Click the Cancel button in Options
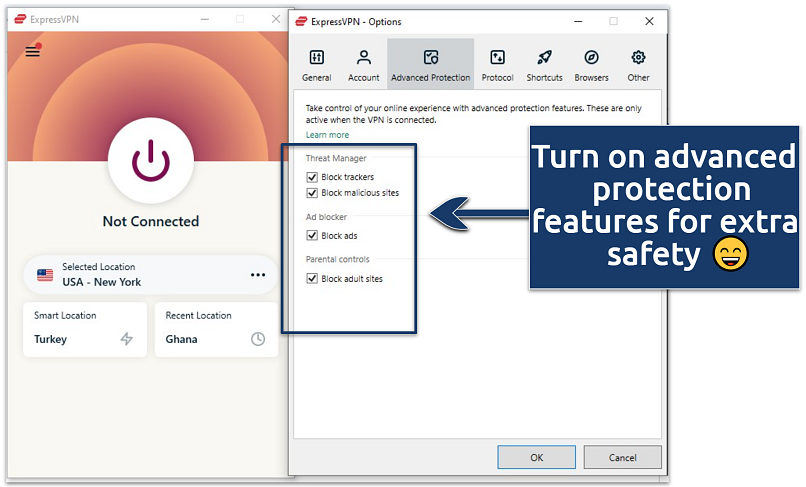The image size is (806, 487). 622,457
